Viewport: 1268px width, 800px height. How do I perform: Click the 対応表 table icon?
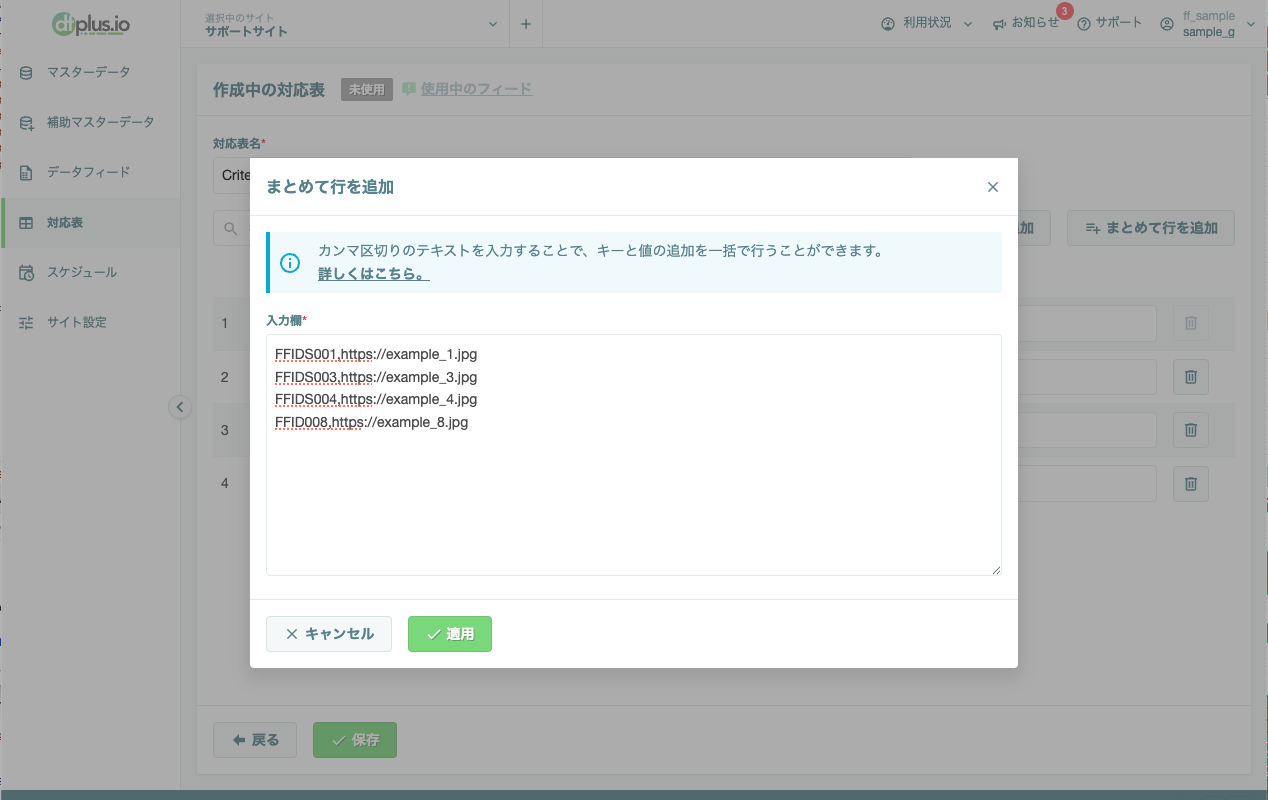(x=27, y=223)
